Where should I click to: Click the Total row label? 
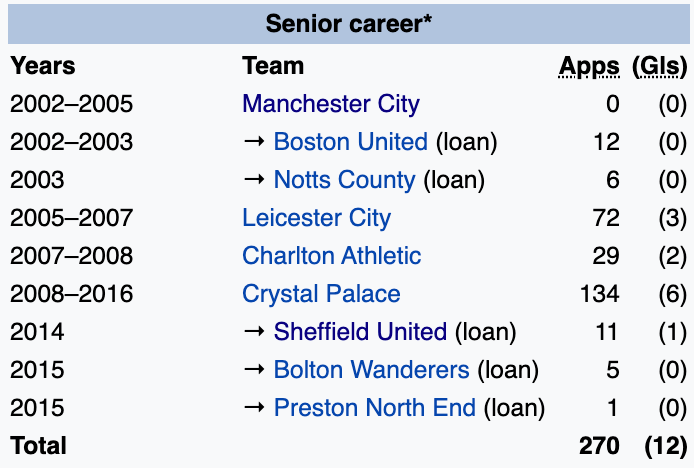coord(39,446)
